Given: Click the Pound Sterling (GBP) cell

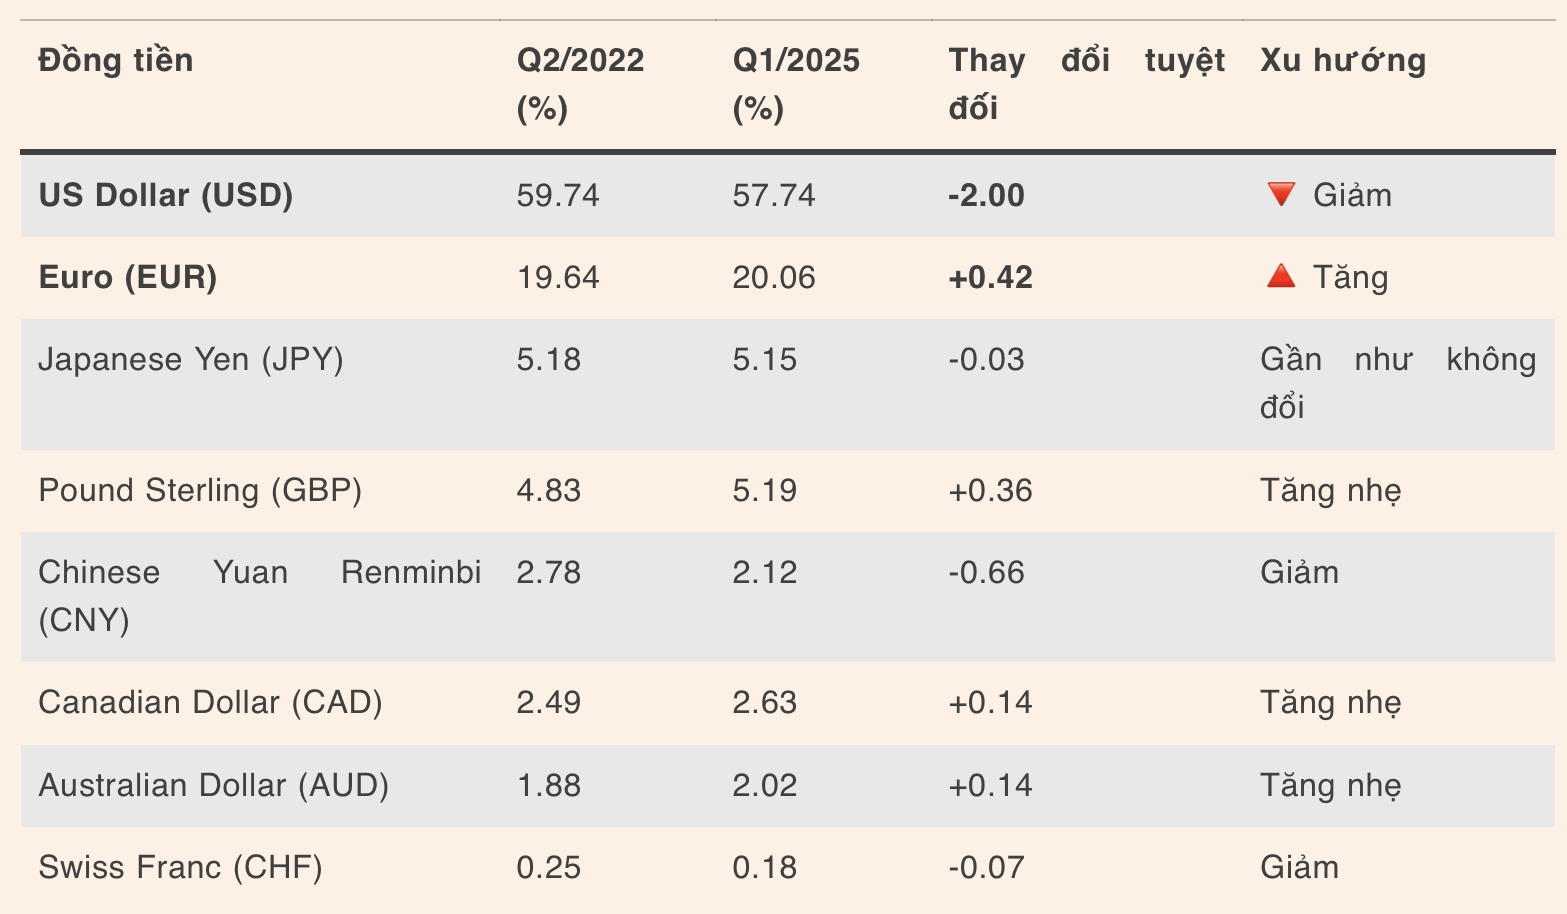Looking at the screenshot, I should 200,490.
